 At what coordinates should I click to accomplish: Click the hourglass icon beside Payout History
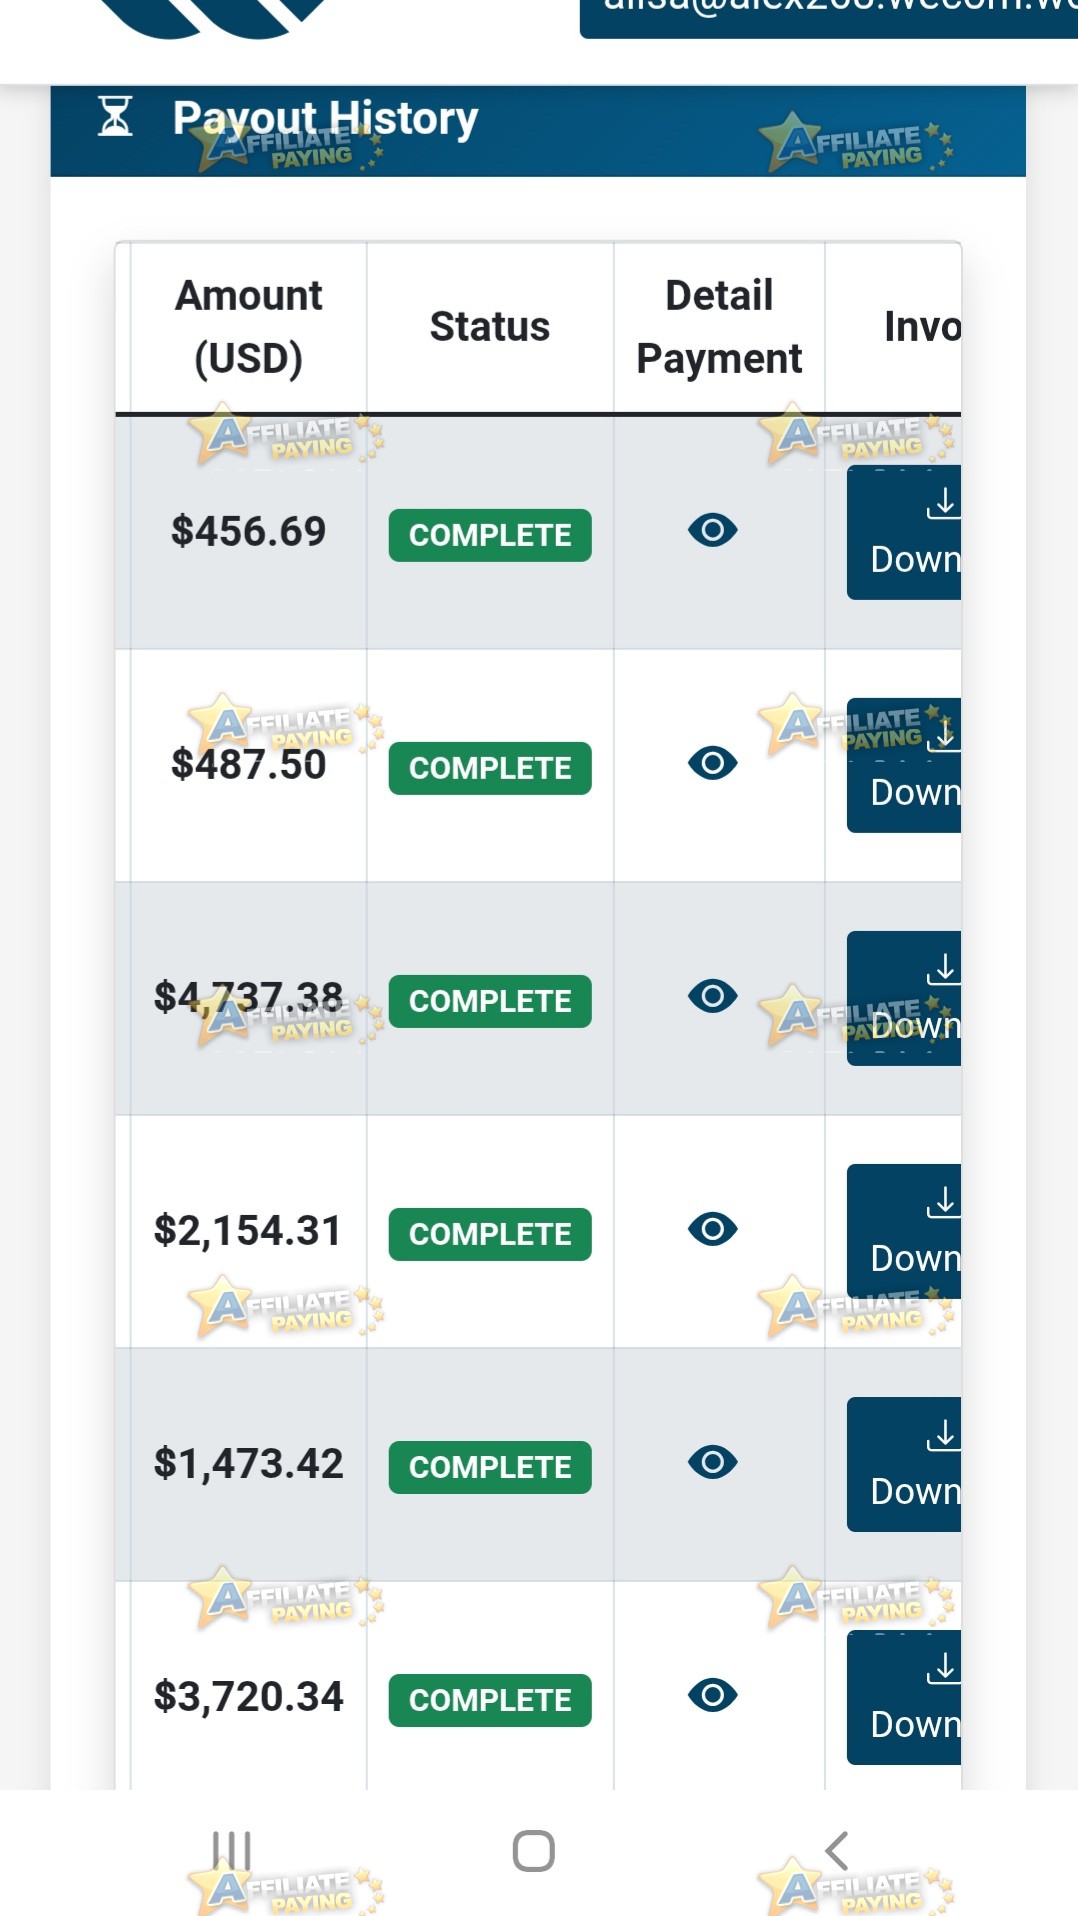point(115,116)
